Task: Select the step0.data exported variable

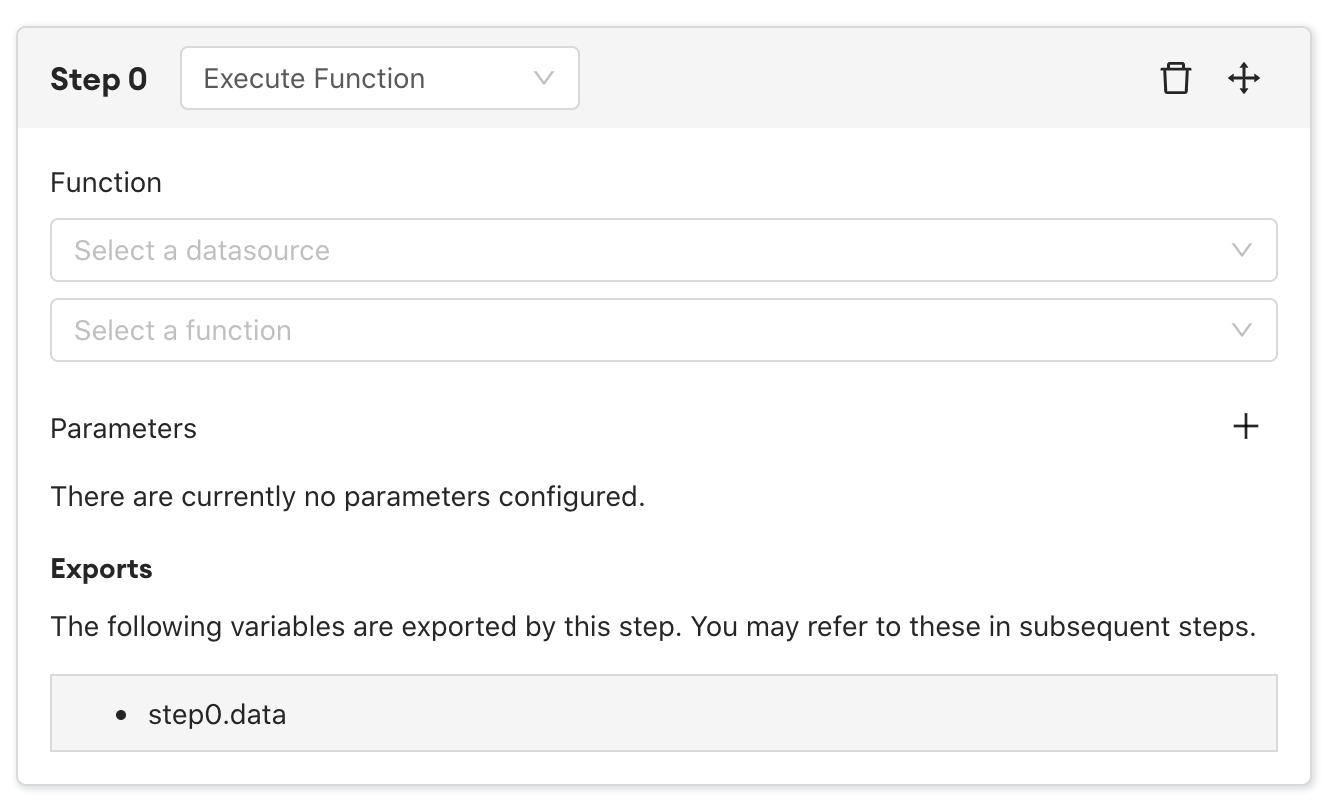Action: pyautogui.click(x=217, y=715)
